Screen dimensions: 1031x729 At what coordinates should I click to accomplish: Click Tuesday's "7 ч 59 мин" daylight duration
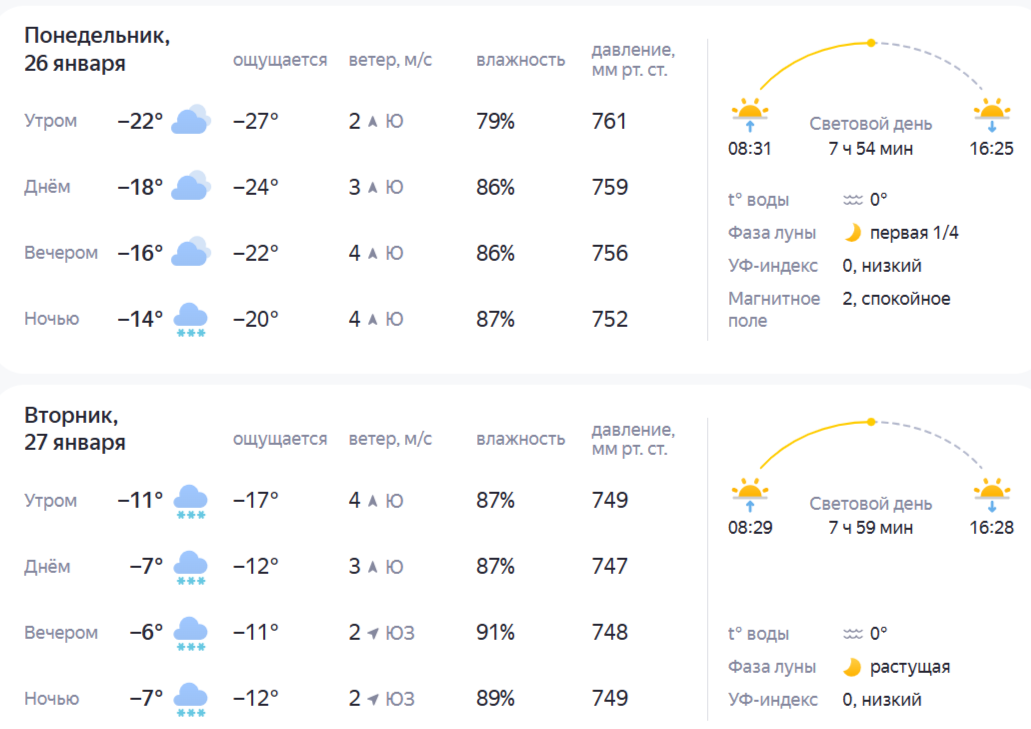870,528
